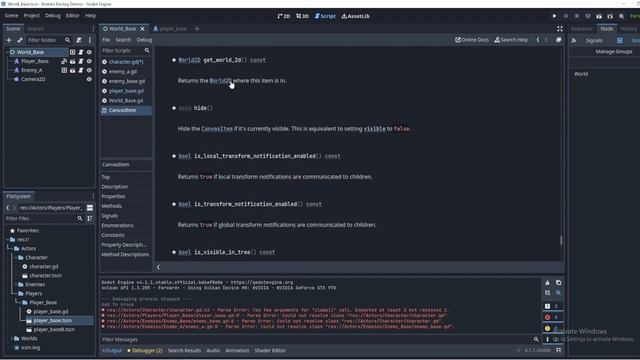
Task: Collapse the Actors folder
Action: tap(12, 249)
